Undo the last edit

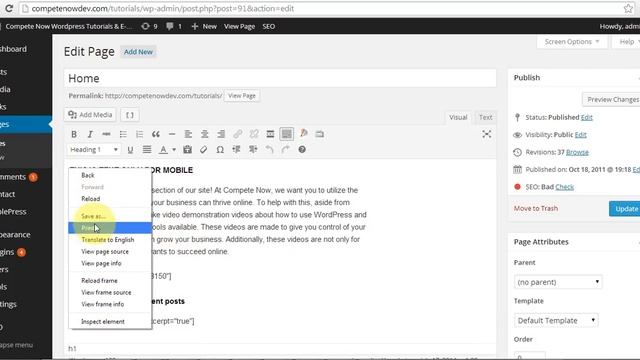(x=269, y=150)
